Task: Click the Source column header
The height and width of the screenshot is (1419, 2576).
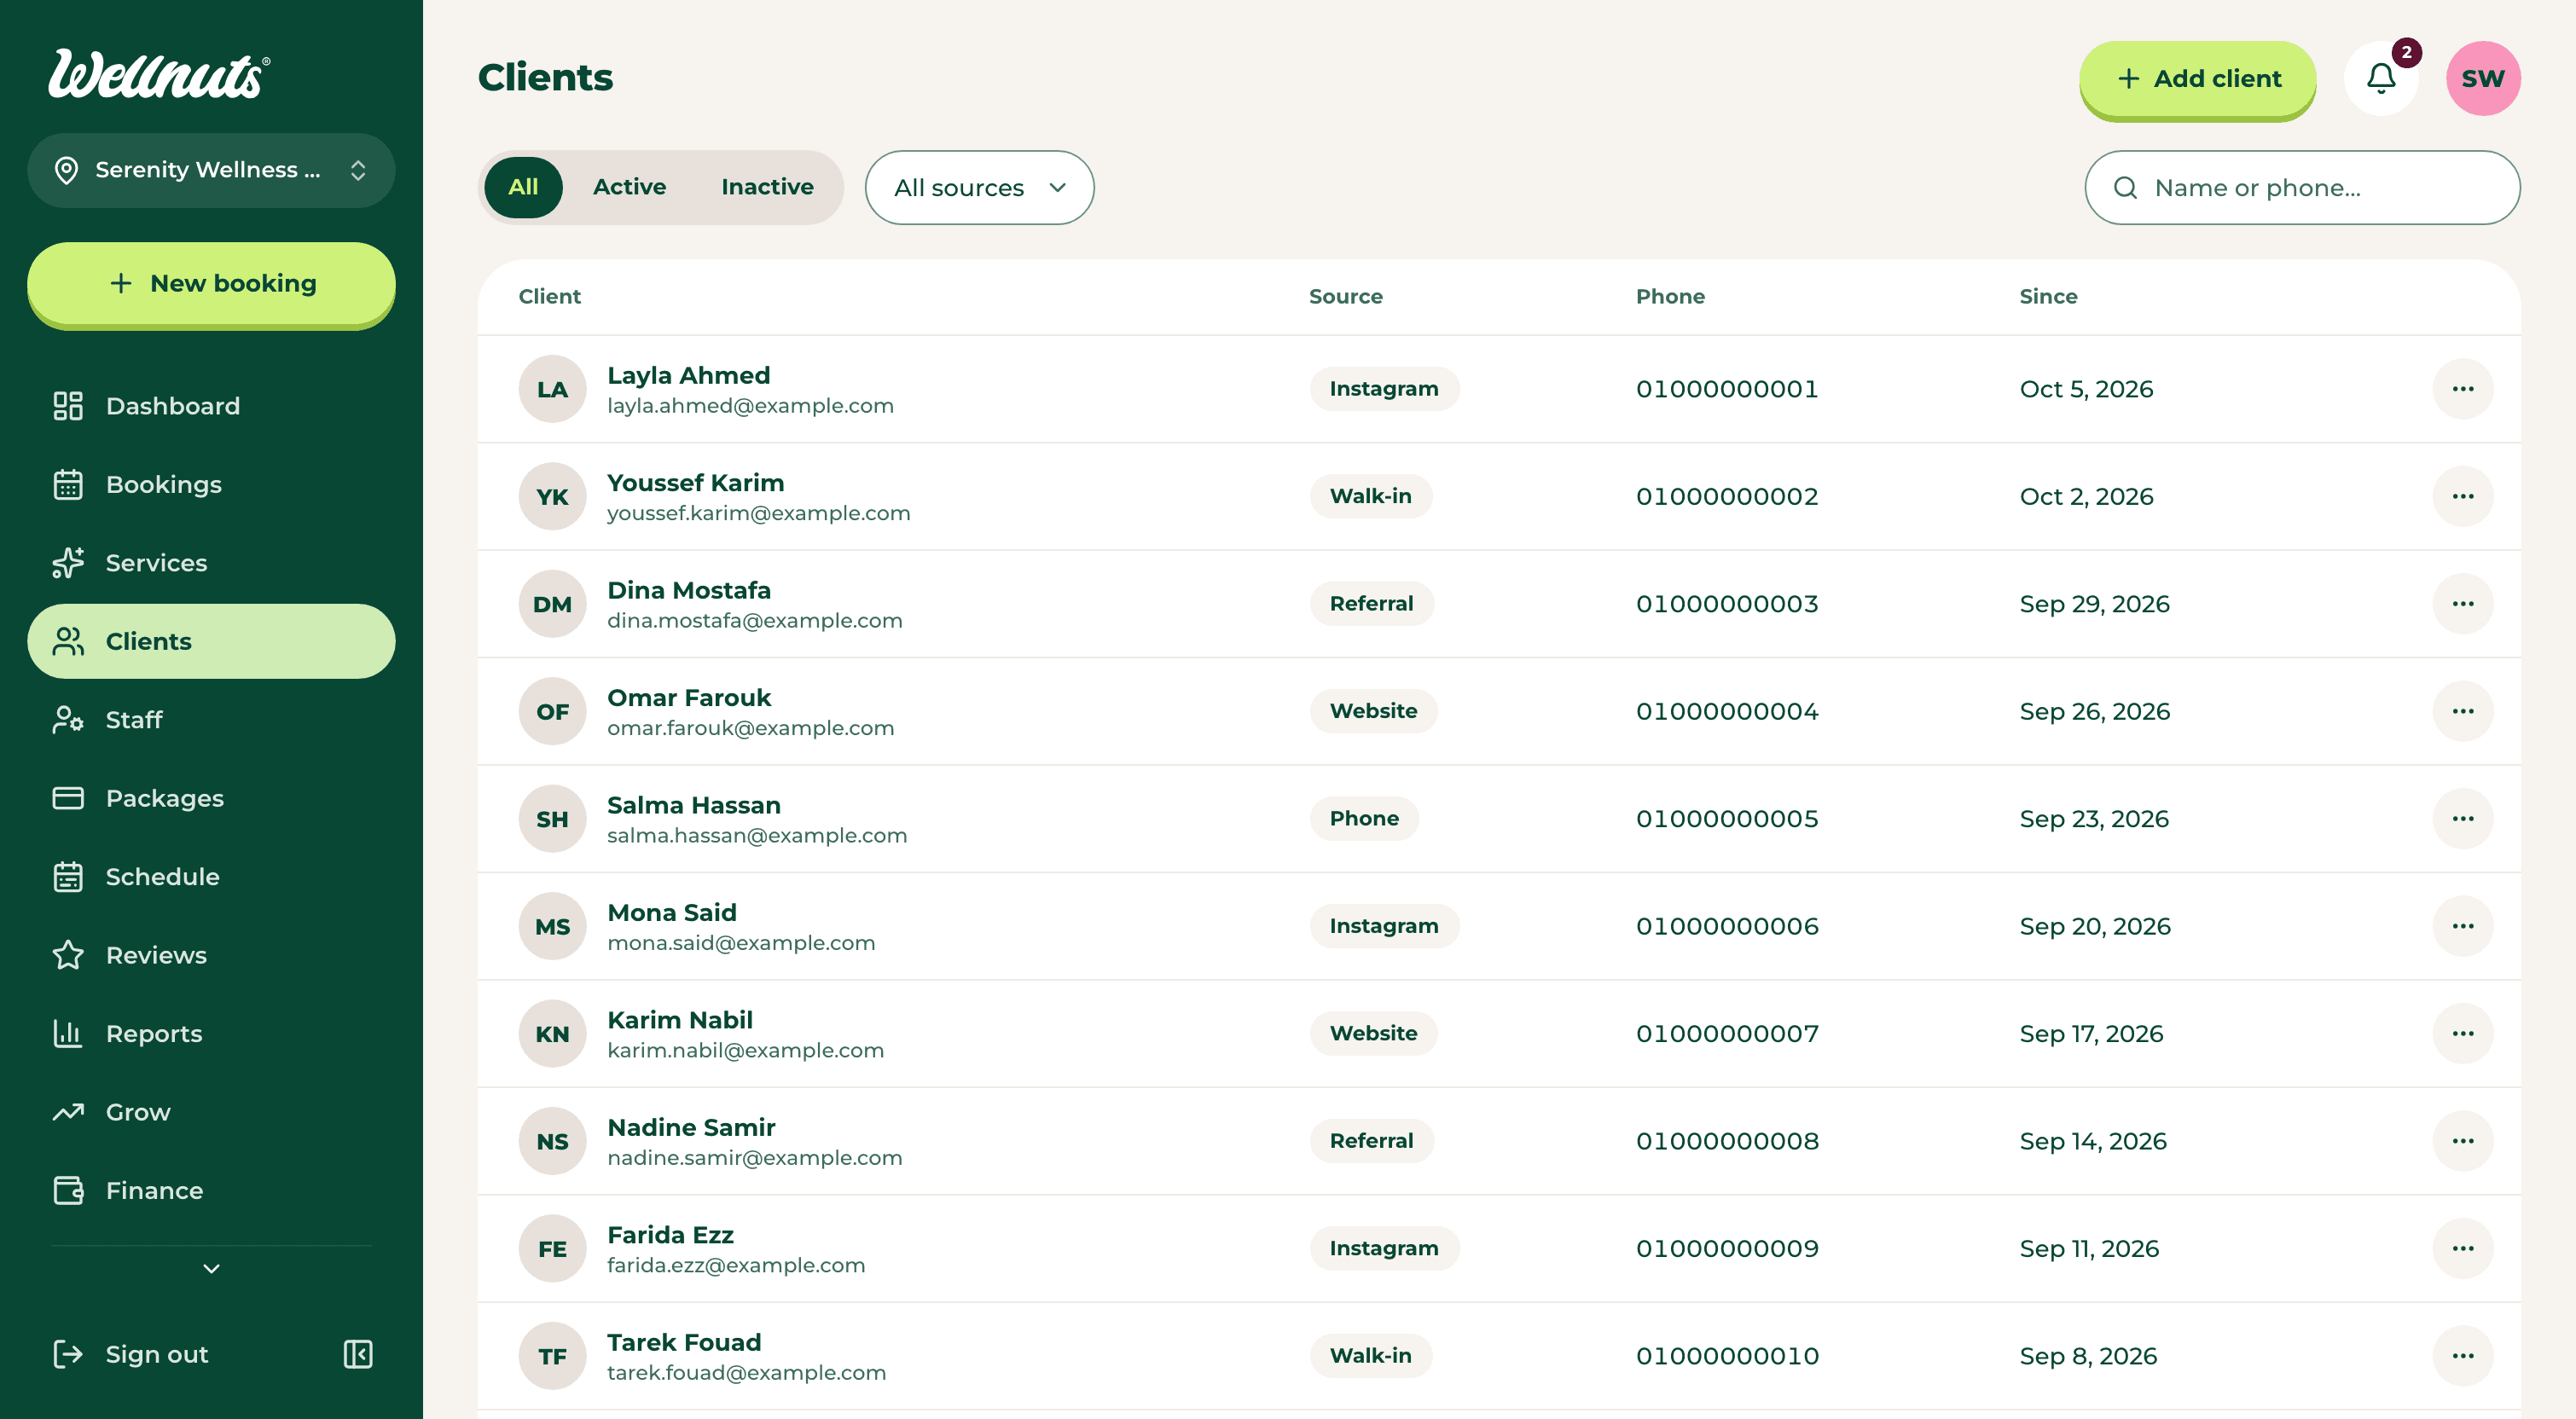Action: point(1346,296)
